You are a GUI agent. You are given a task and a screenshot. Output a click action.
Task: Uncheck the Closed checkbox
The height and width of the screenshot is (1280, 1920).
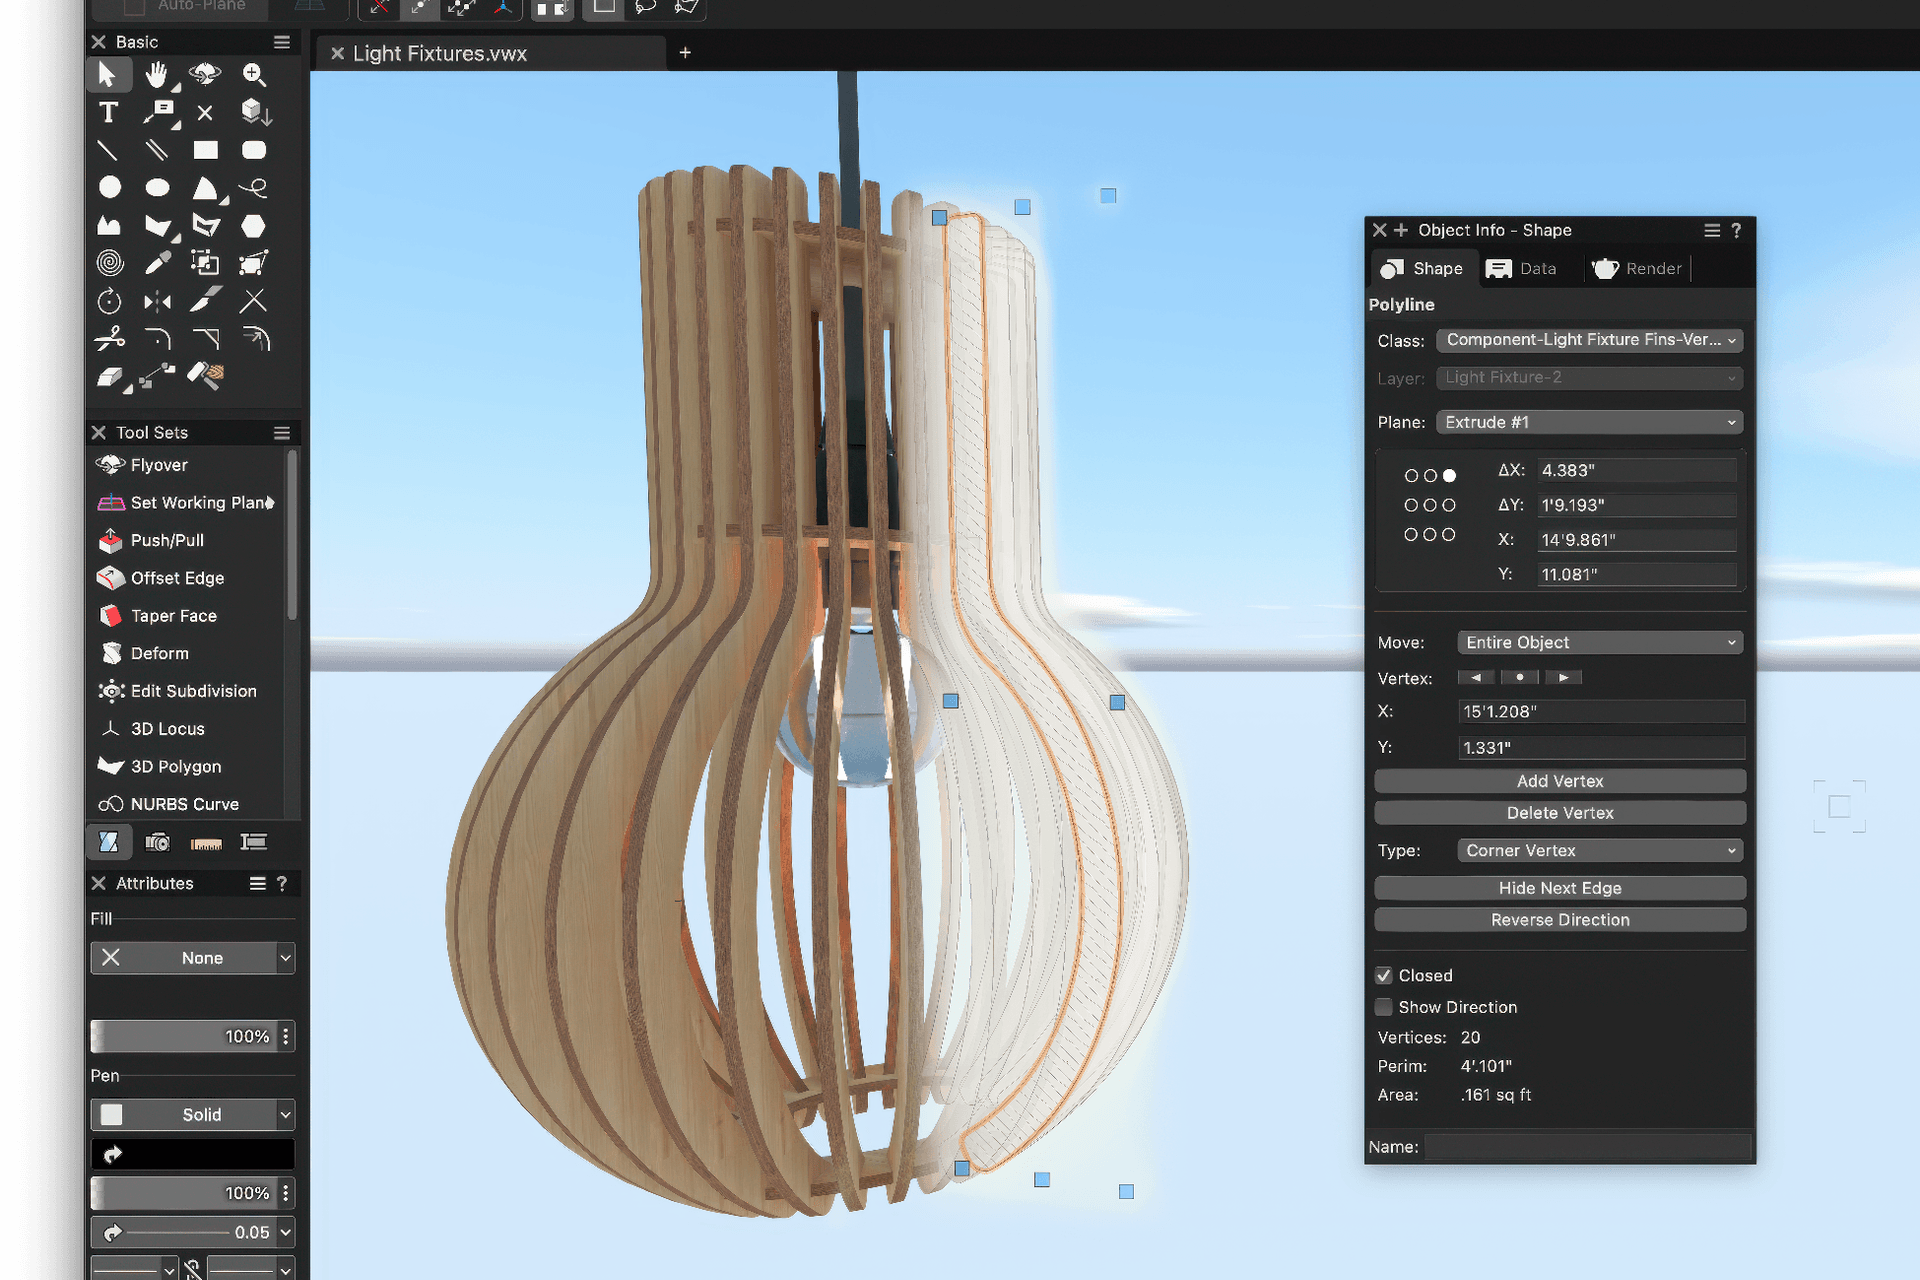[1384, 975]
